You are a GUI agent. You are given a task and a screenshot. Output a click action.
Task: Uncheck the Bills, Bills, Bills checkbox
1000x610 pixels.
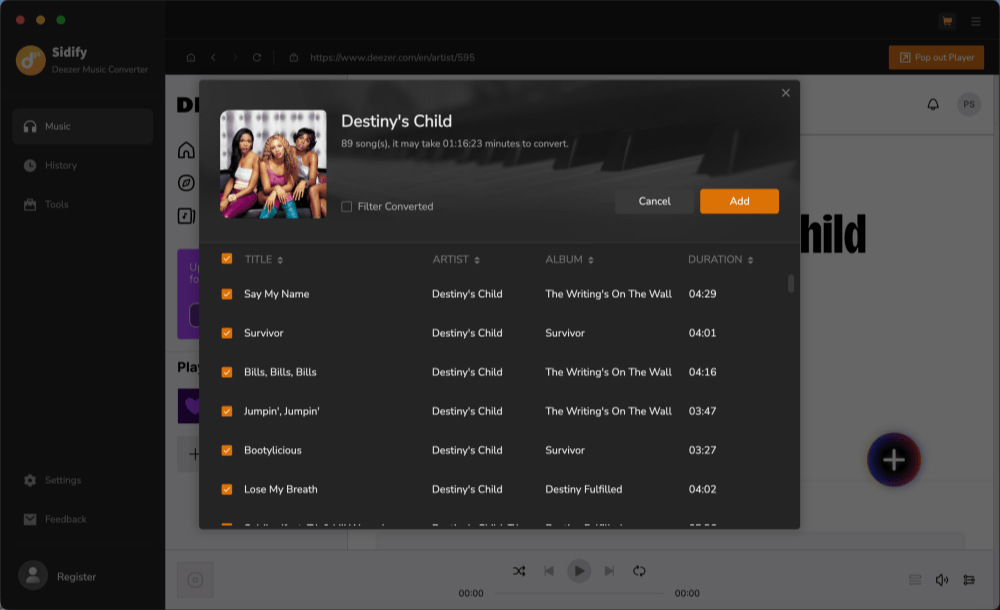click(x=226, y=372)
